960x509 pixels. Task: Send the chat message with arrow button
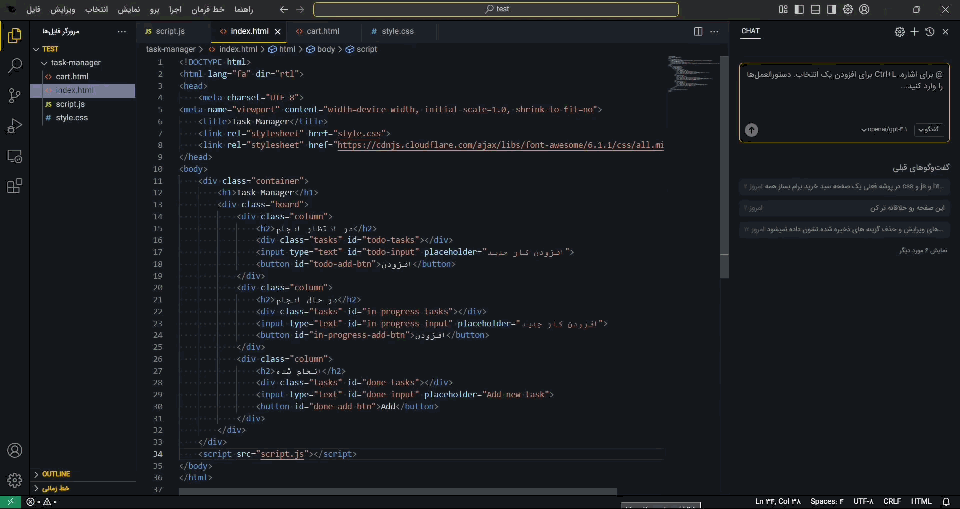click(x=751, y=130)
